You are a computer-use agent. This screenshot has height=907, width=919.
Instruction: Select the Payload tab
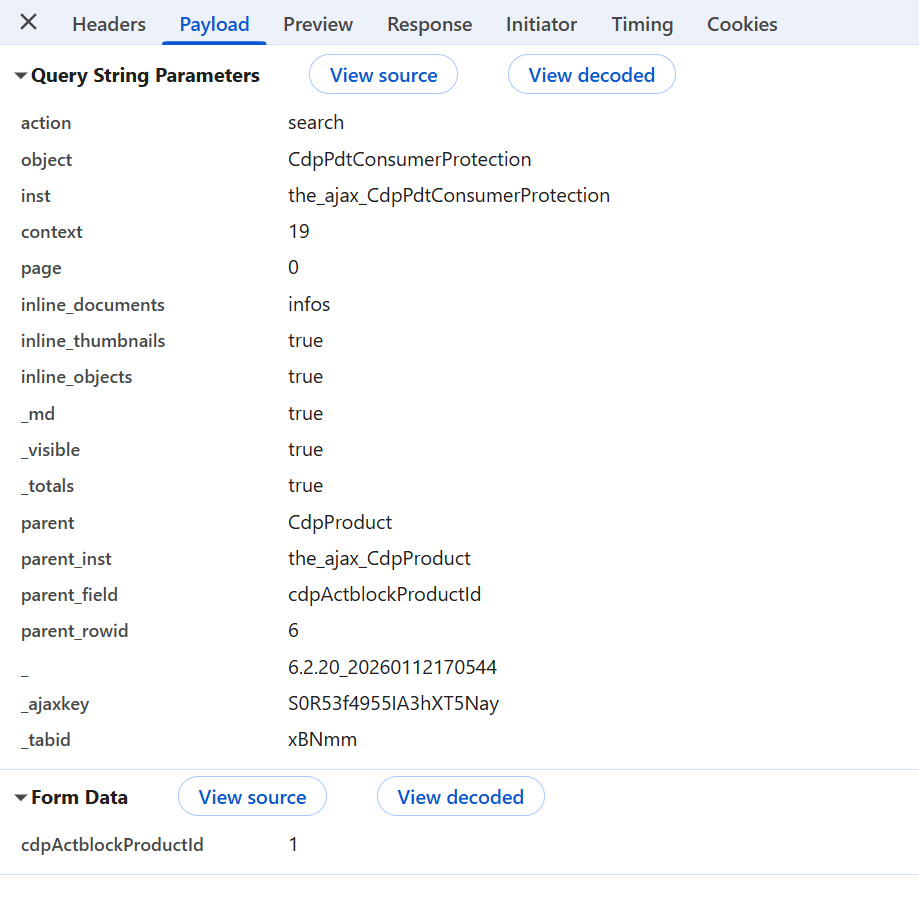pyautogui.click(x=214, y=25)
